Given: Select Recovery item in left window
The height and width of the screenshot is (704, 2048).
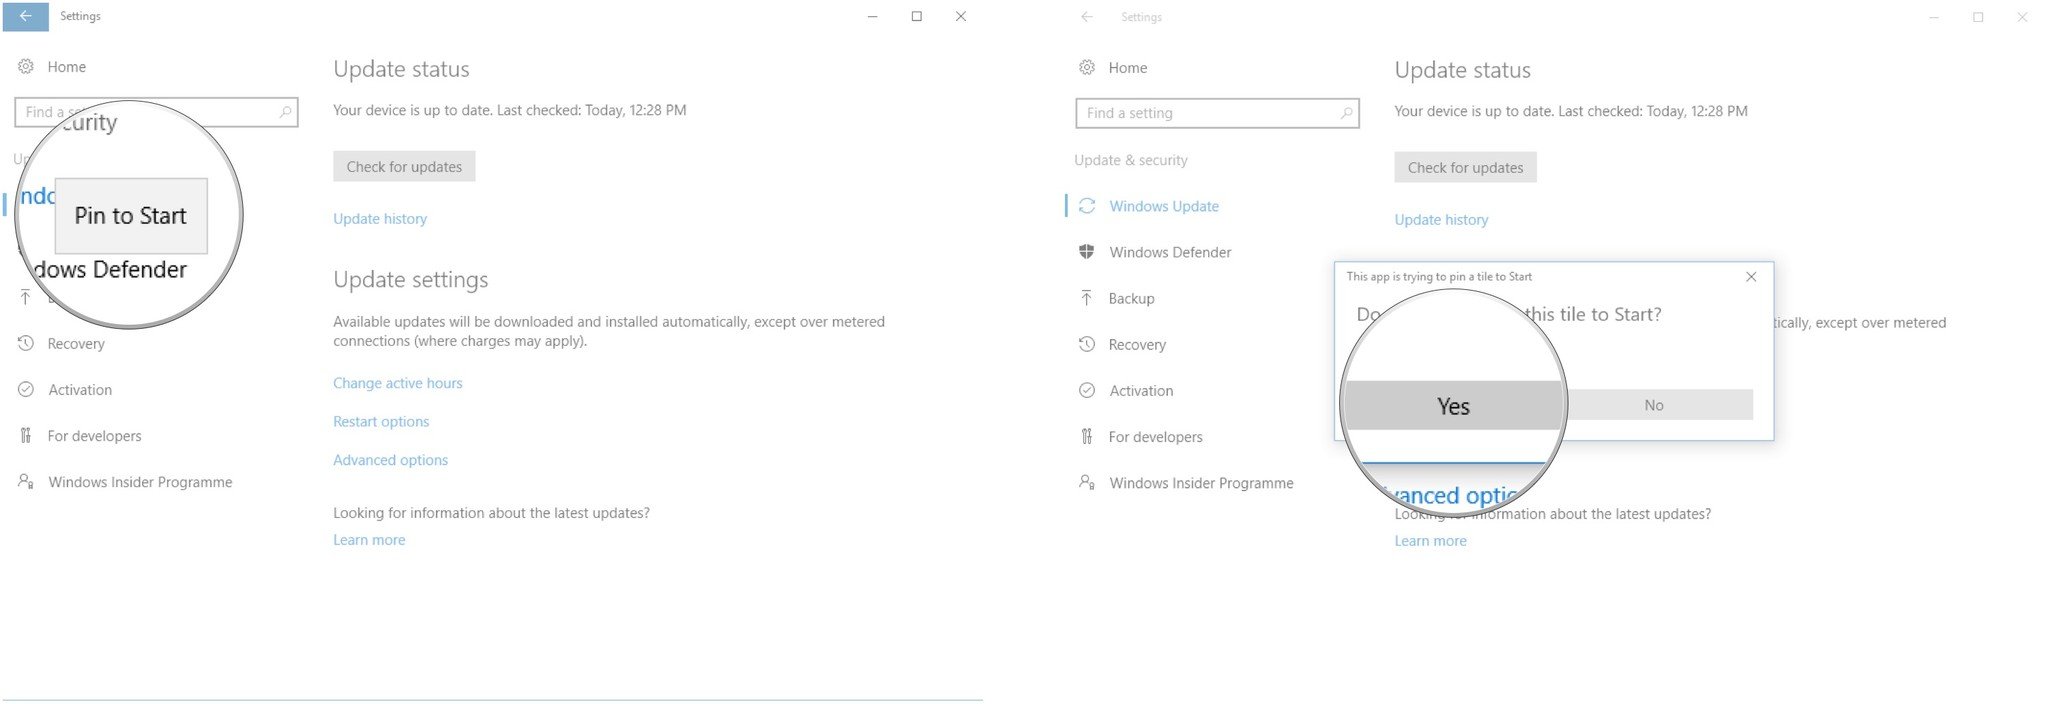Looking at the screenshot, I should coord(76,344).
